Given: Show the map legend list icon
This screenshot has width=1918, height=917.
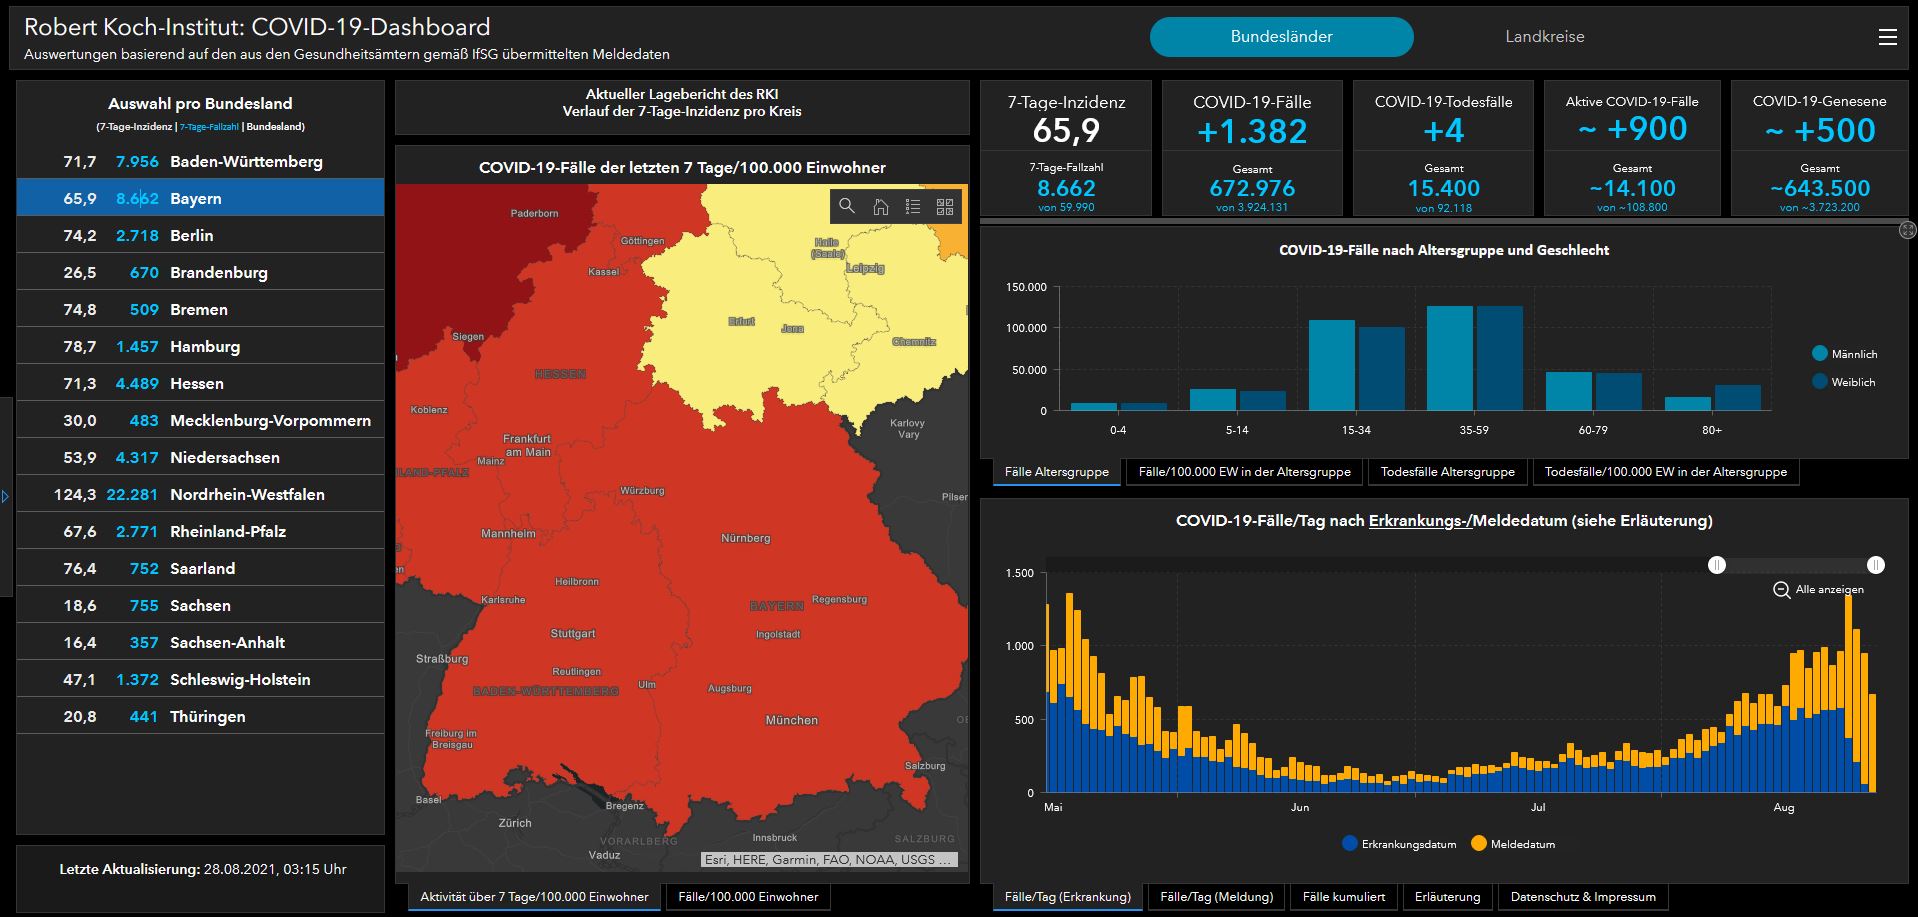Looking at the screenshot, I should coord(912,206).
